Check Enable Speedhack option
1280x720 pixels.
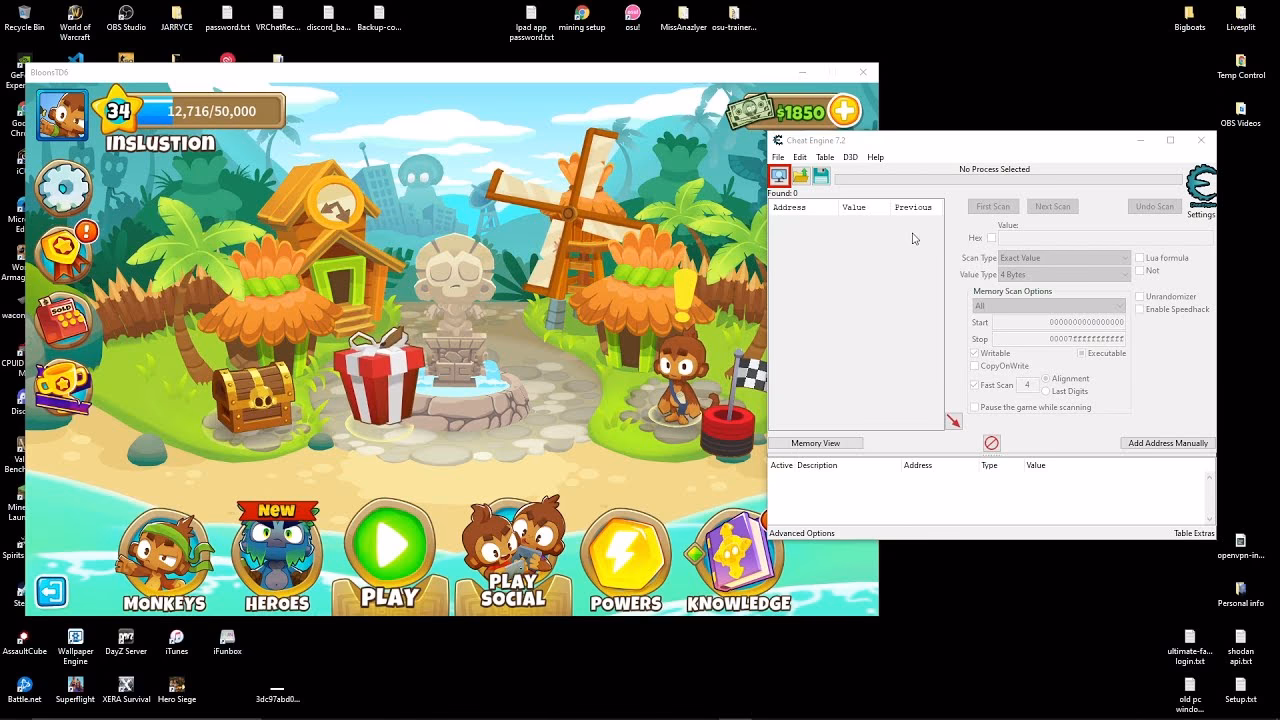pos(1139,310)
